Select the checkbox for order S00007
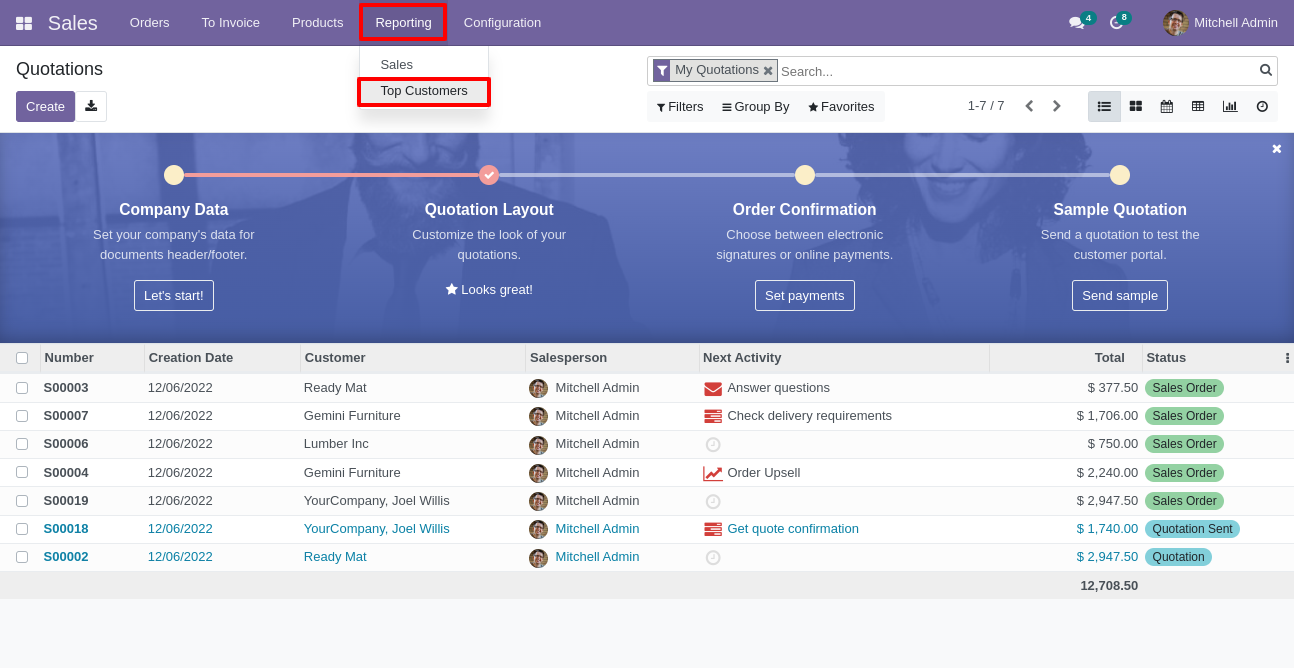 point(22,416)
